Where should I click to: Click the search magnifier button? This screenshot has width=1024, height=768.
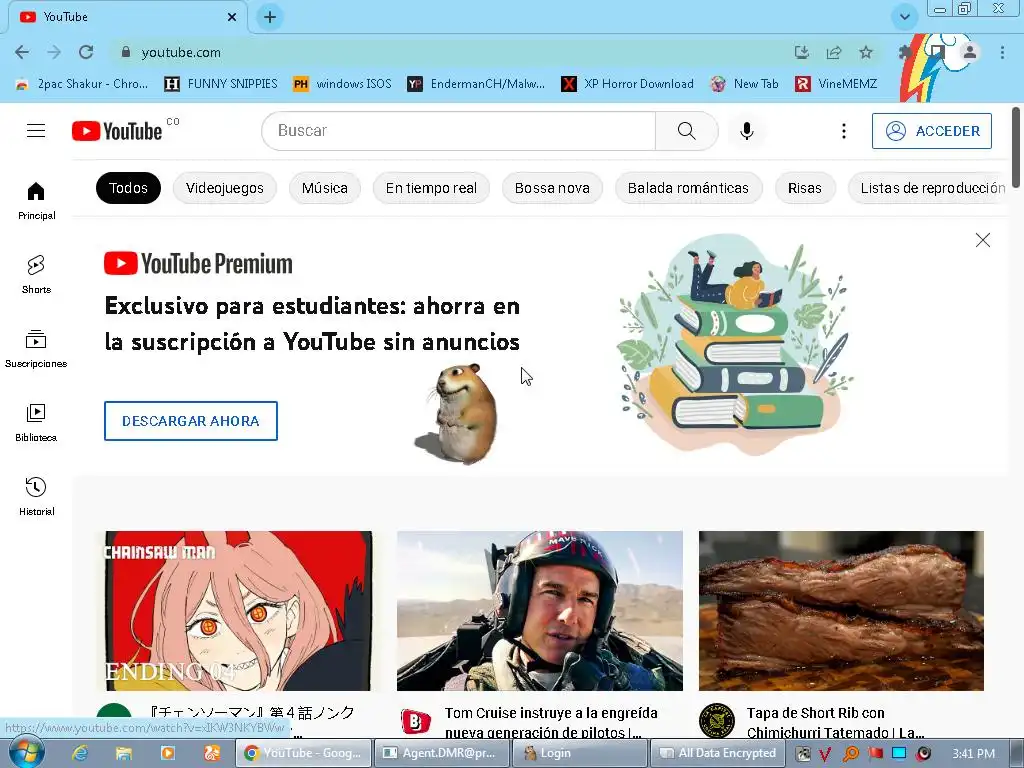click(686, 131)
